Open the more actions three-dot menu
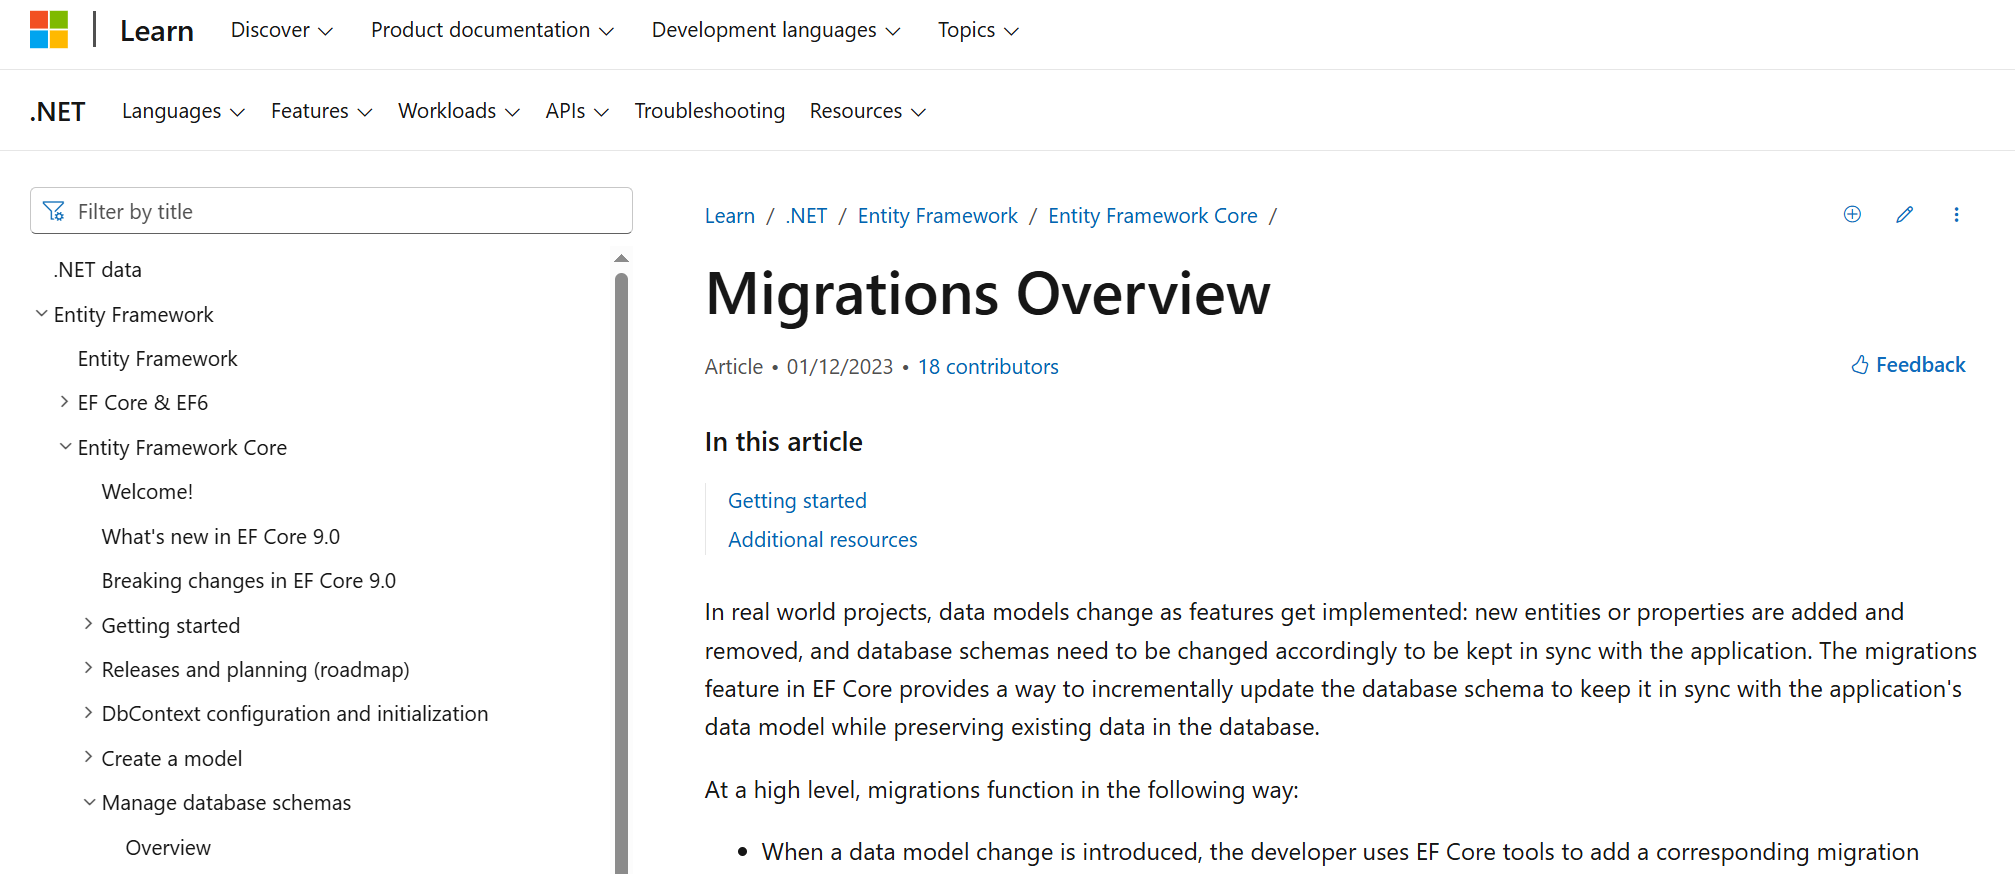The width and height of the screenshot is (2015, 874). click(x=1956, y=214)
